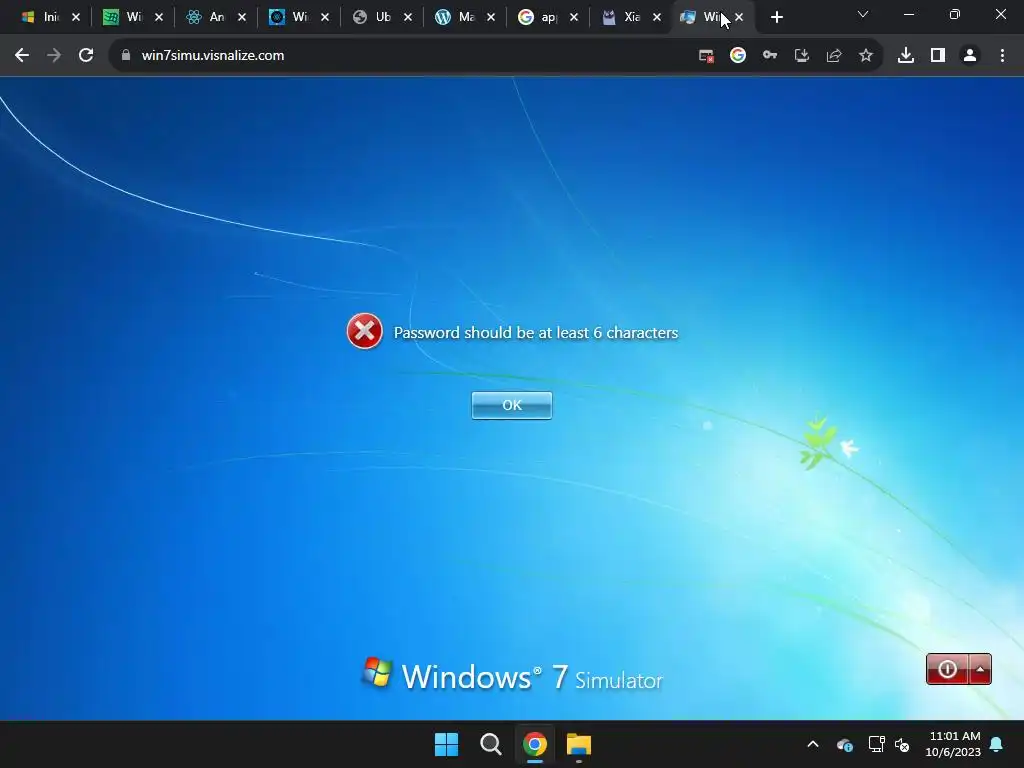Reload the win7simu page

click(86, 56)
